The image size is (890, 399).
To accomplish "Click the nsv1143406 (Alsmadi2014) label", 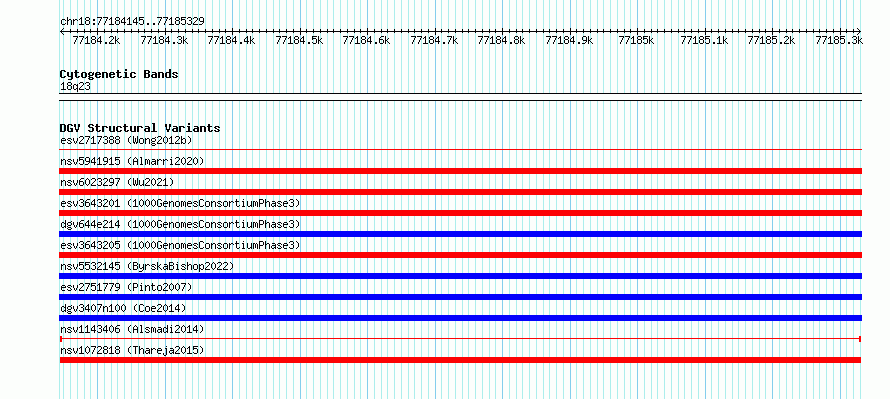I will 132,329.
